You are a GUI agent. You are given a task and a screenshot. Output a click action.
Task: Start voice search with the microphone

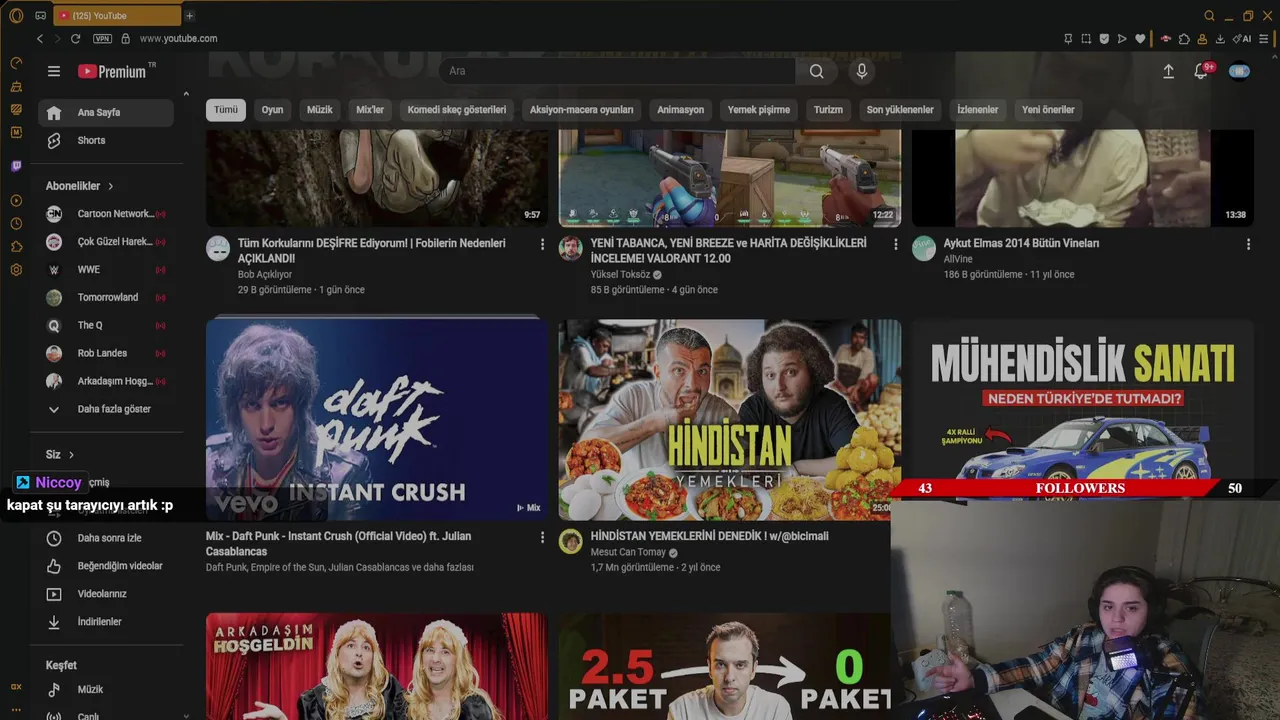pyautogui.click(x=862, y=71)
